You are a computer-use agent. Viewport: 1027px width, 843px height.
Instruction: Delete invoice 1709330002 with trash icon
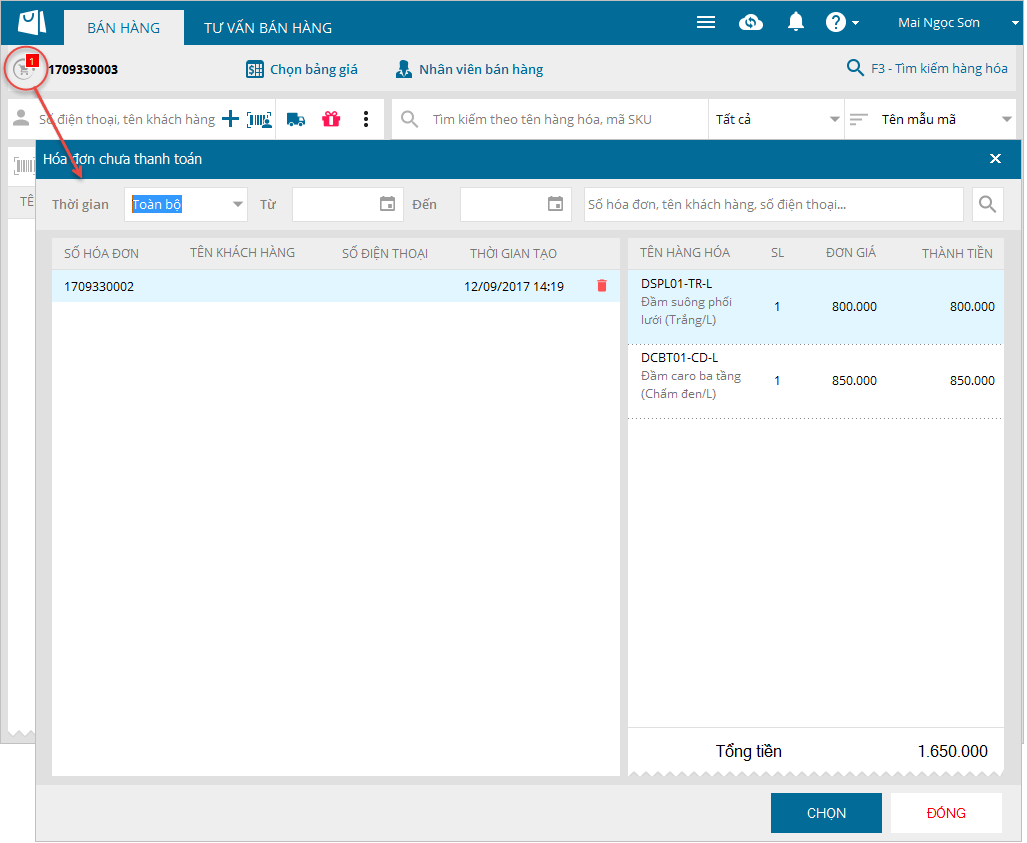(602, 286)
